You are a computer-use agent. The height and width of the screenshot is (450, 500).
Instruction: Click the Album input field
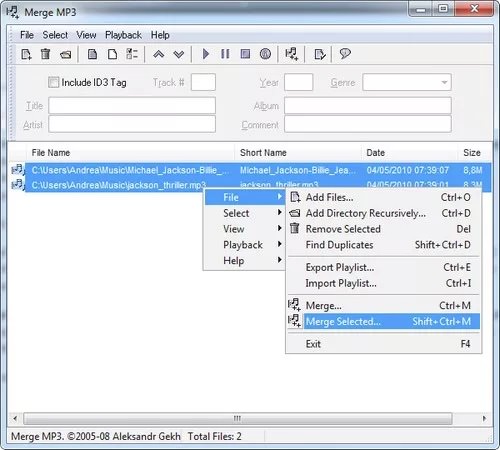[368, 106]
